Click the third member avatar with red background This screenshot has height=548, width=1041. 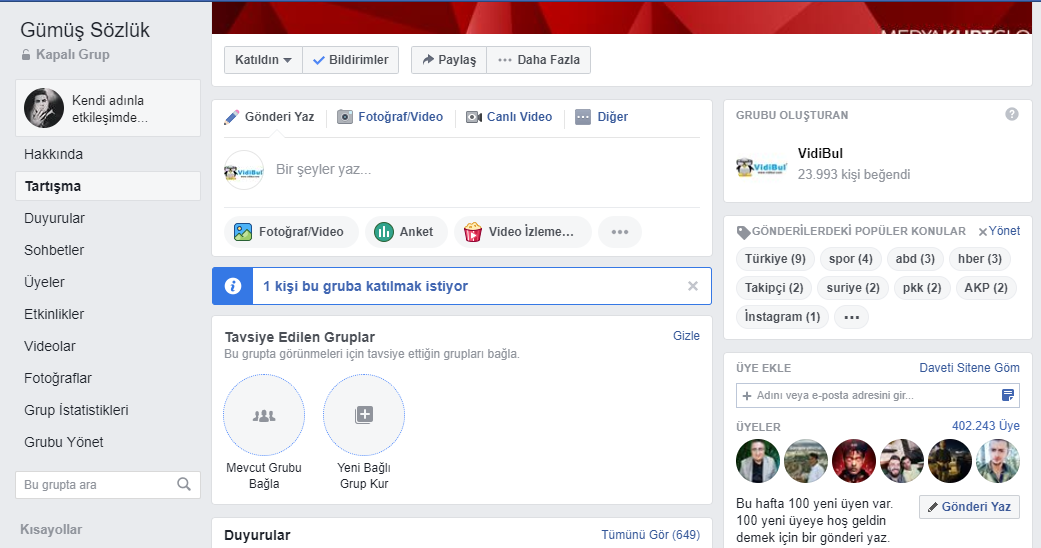pos(854,461)
